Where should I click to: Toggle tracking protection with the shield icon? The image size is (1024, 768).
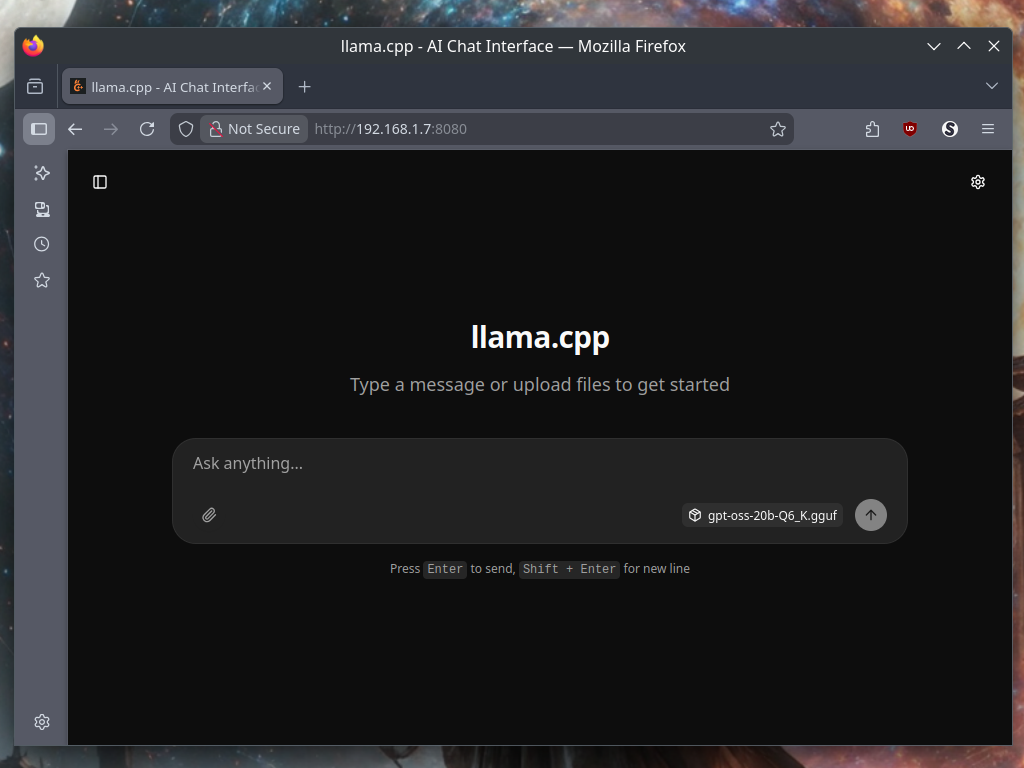pyautogui.click(x=185, y=128)
